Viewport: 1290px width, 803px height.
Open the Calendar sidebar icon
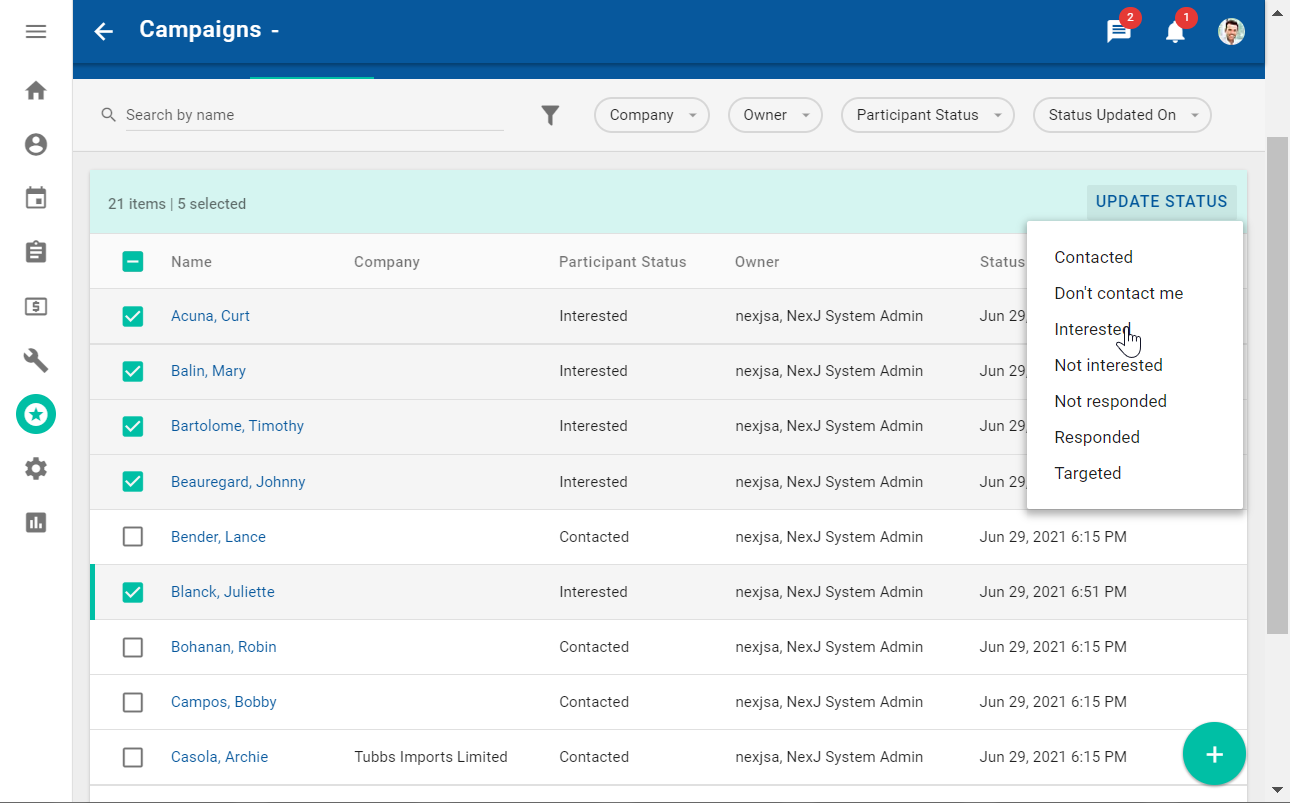36,198
